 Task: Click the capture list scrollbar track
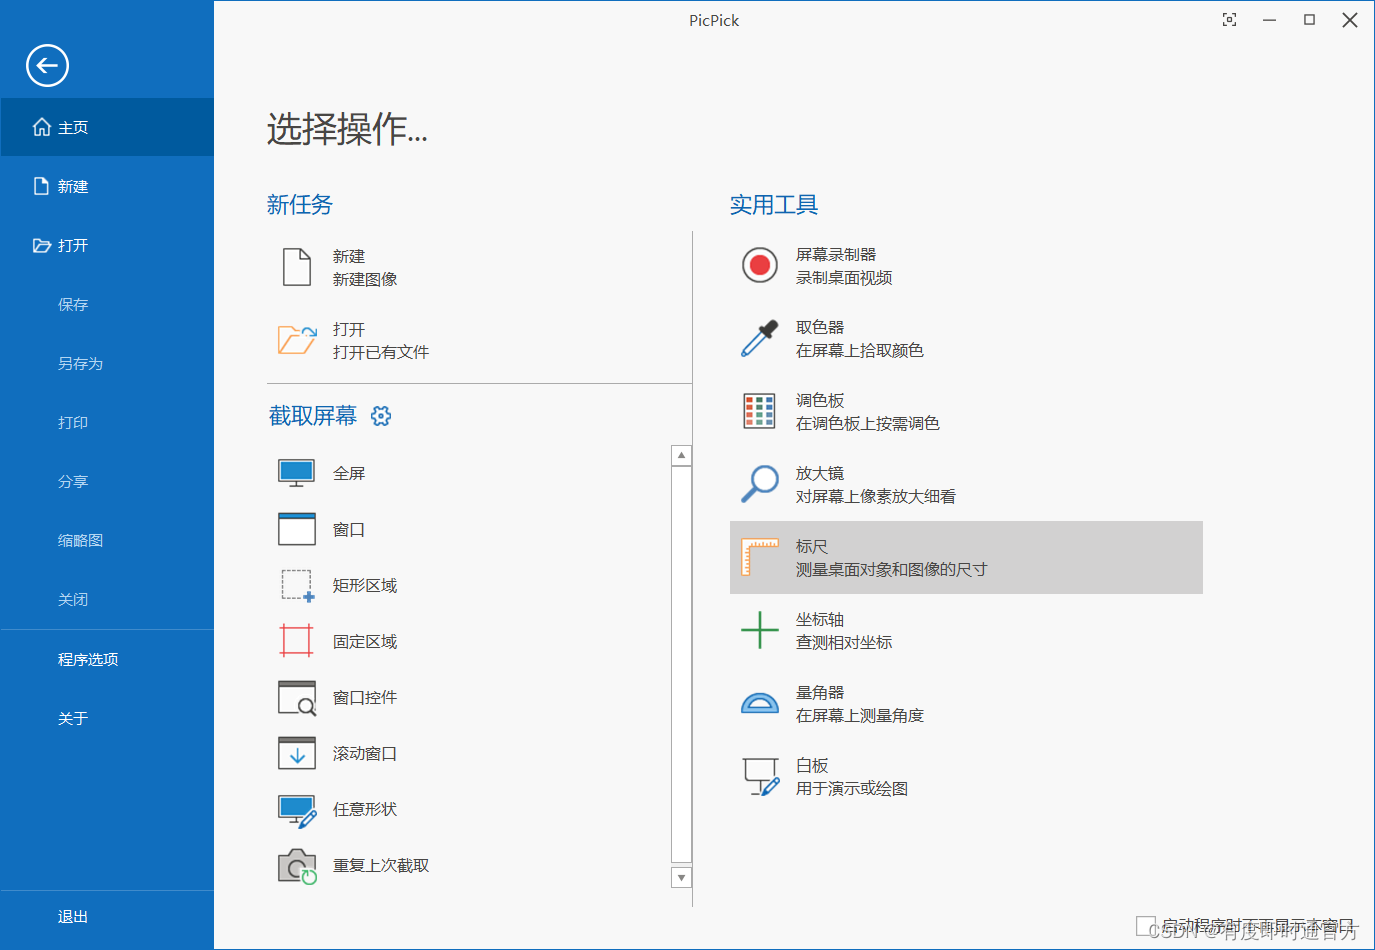coord(682,664)
